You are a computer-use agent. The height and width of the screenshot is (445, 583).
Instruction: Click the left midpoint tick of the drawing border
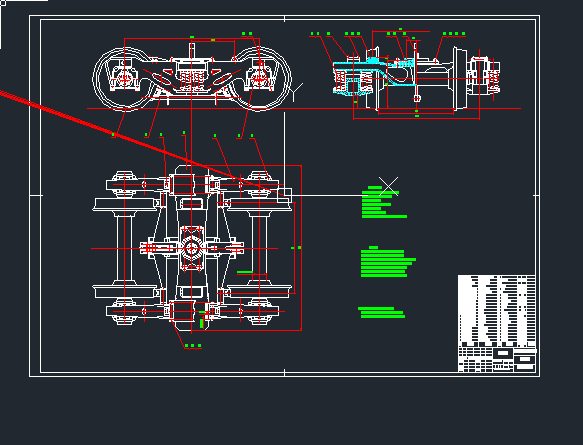click(36, 195)
